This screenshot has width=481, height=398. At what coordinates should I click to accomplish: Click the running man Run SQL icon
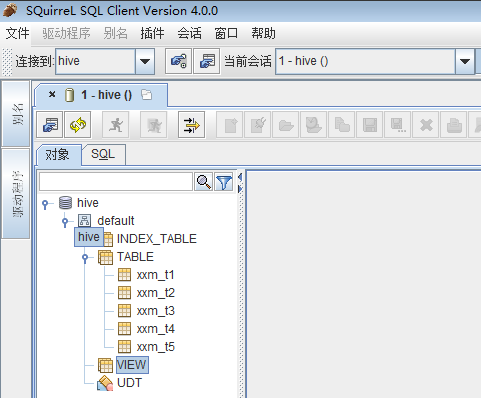tap(116, 125)
